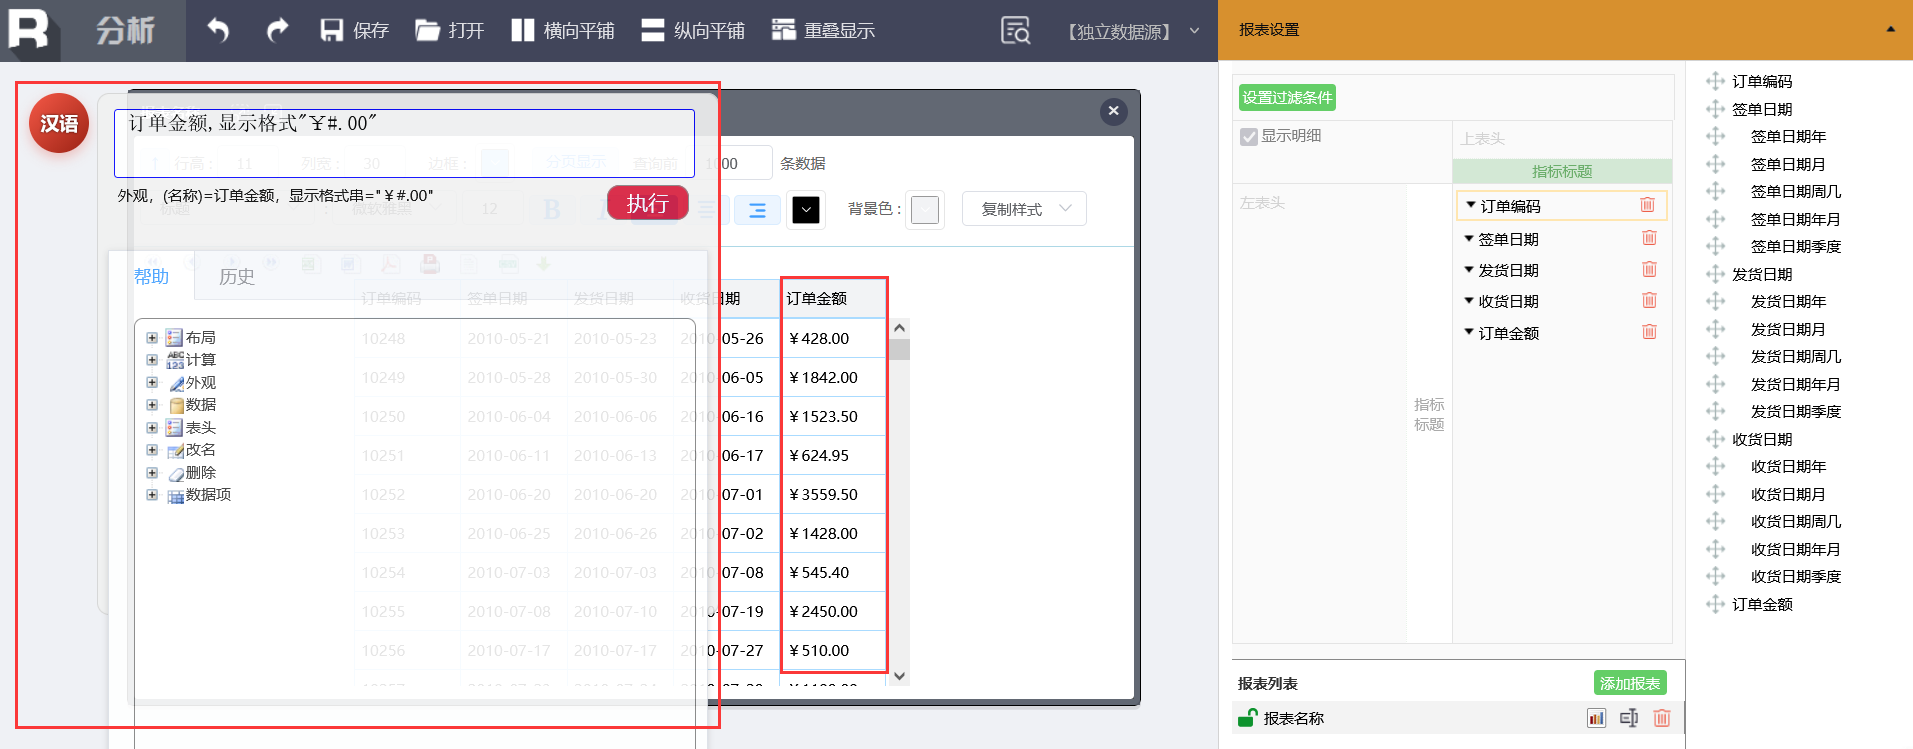The width and height of the screenshot is (1913, 749).
Task: Expand the 布局 tree node
Action: 152,338
